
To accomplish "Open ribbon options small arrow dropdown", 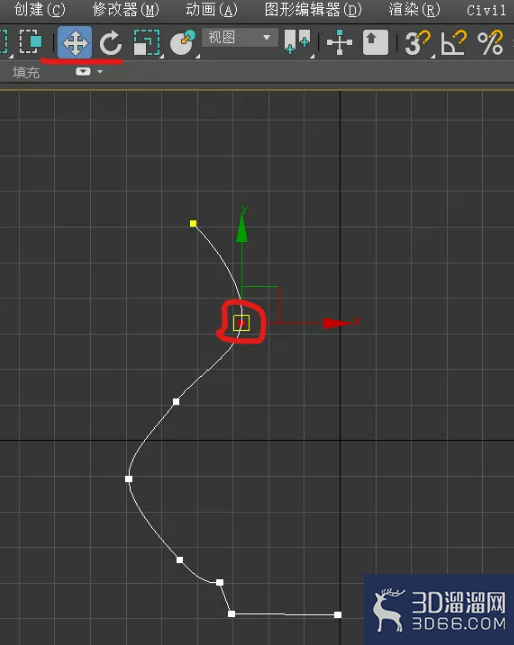I will coord(100,72).
